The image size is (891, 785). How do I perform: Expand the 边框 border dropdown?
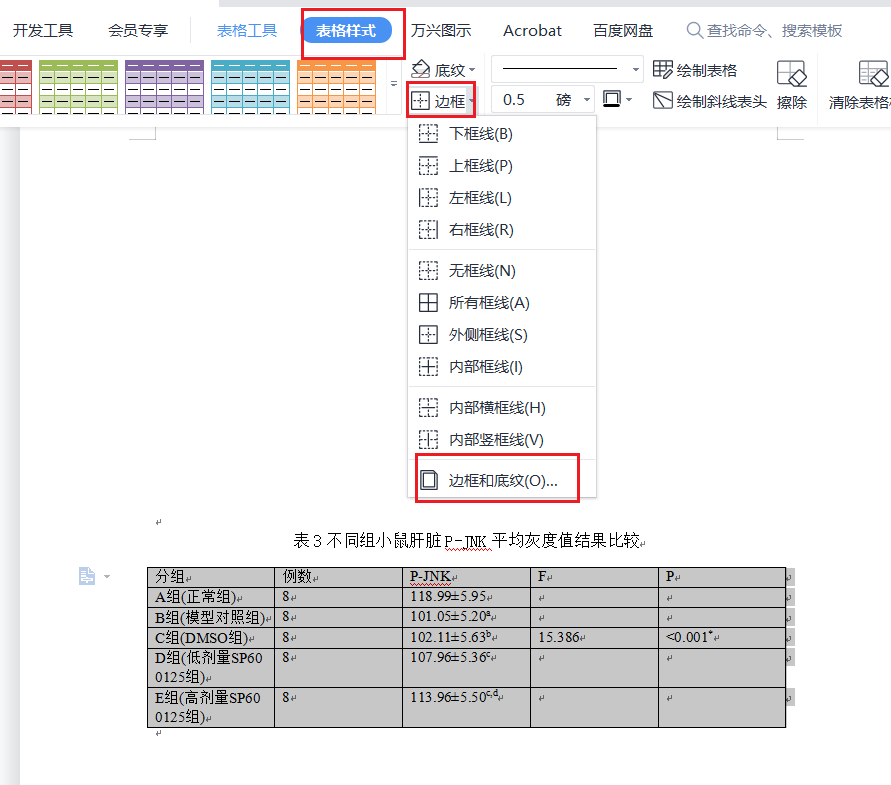click(x=471, y=101)
